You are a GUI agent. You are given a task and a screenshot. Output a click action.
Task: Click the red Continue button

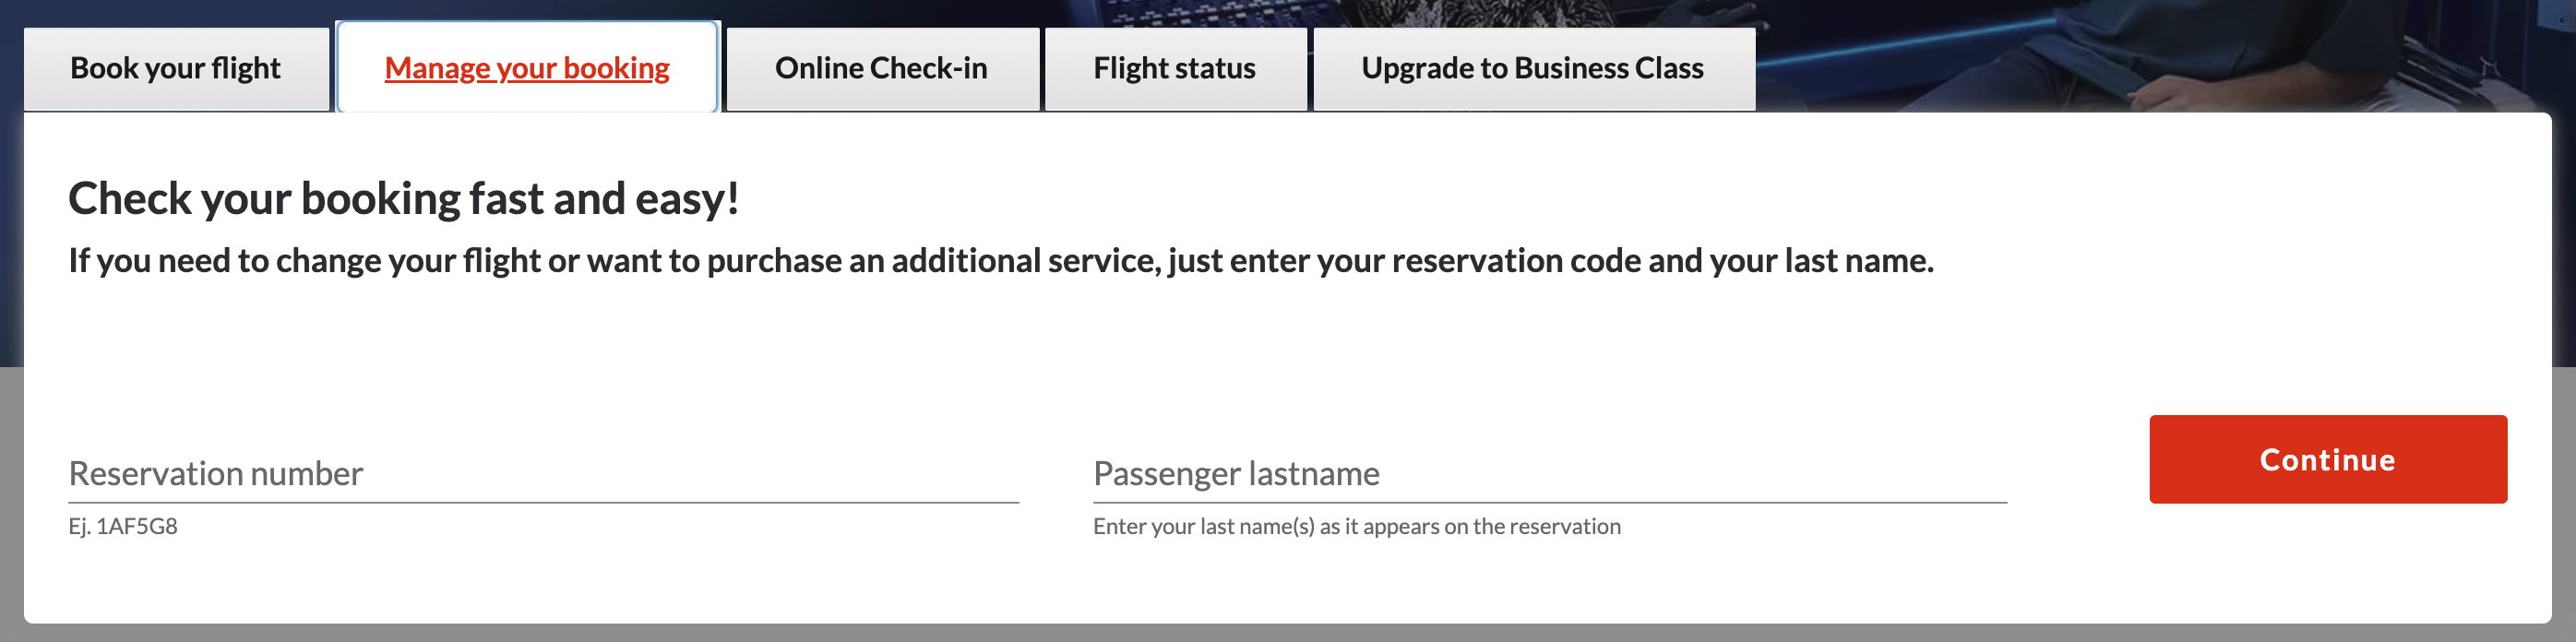coord(2327,459)
